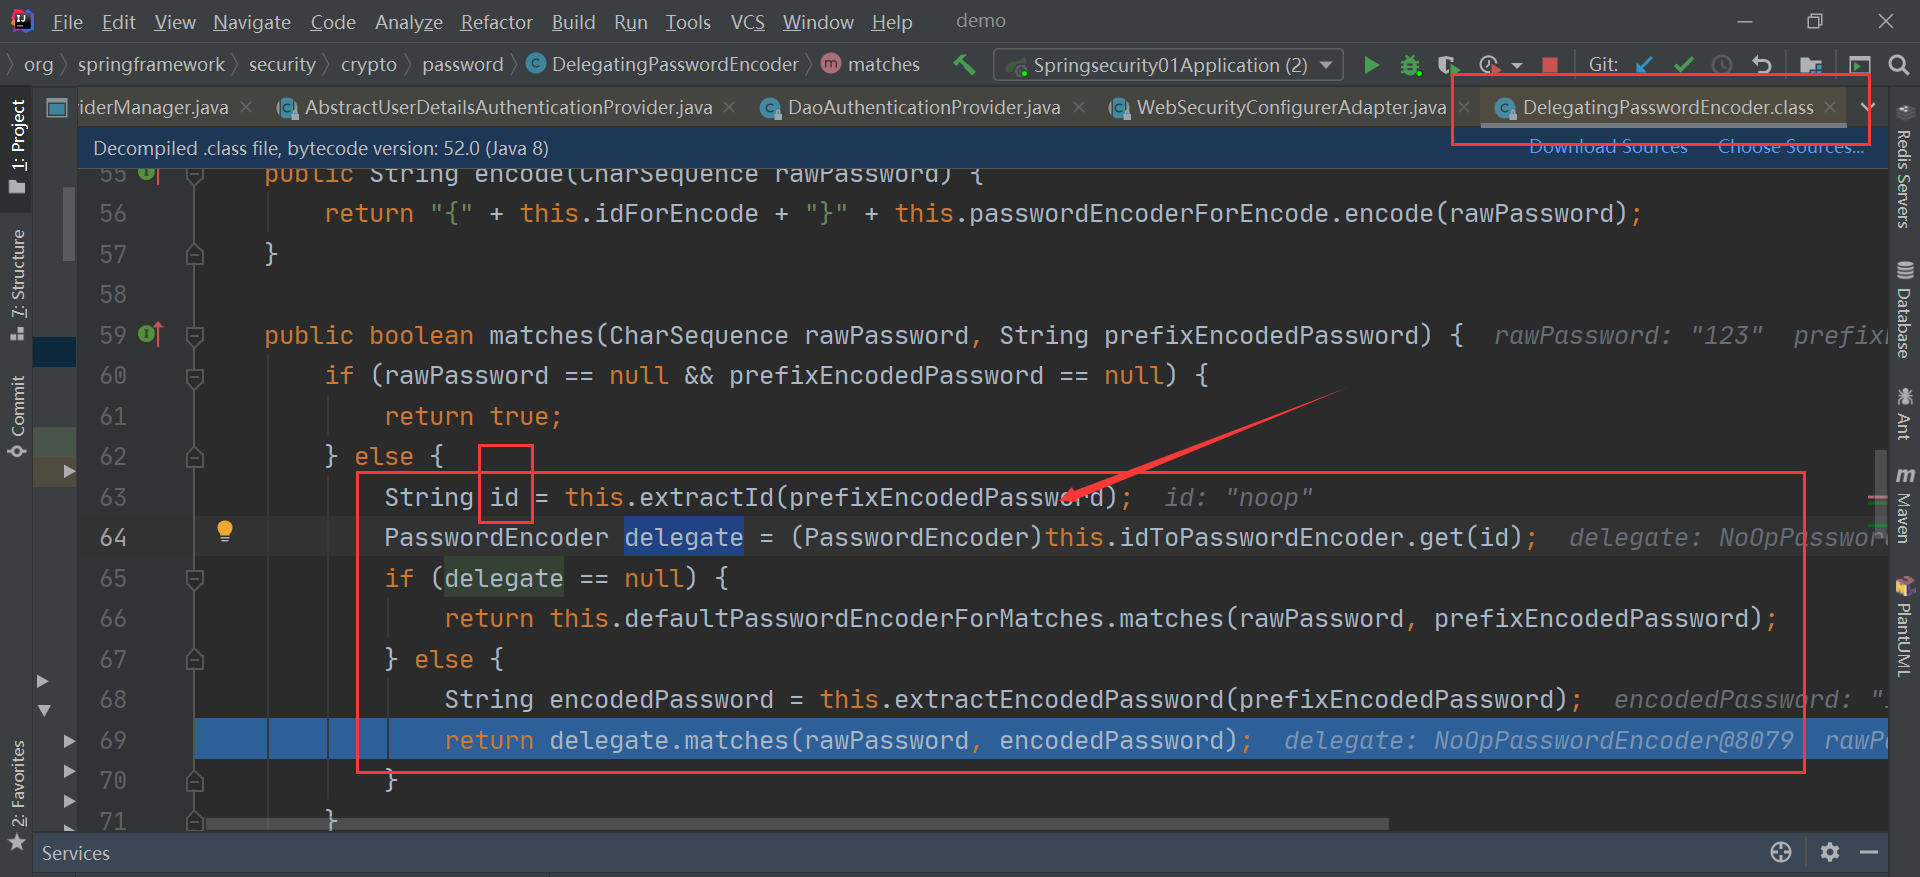This screenshot has width=1920, height=877.
Task: Toggle the Database tool window
Action: tap(1904, 310)
